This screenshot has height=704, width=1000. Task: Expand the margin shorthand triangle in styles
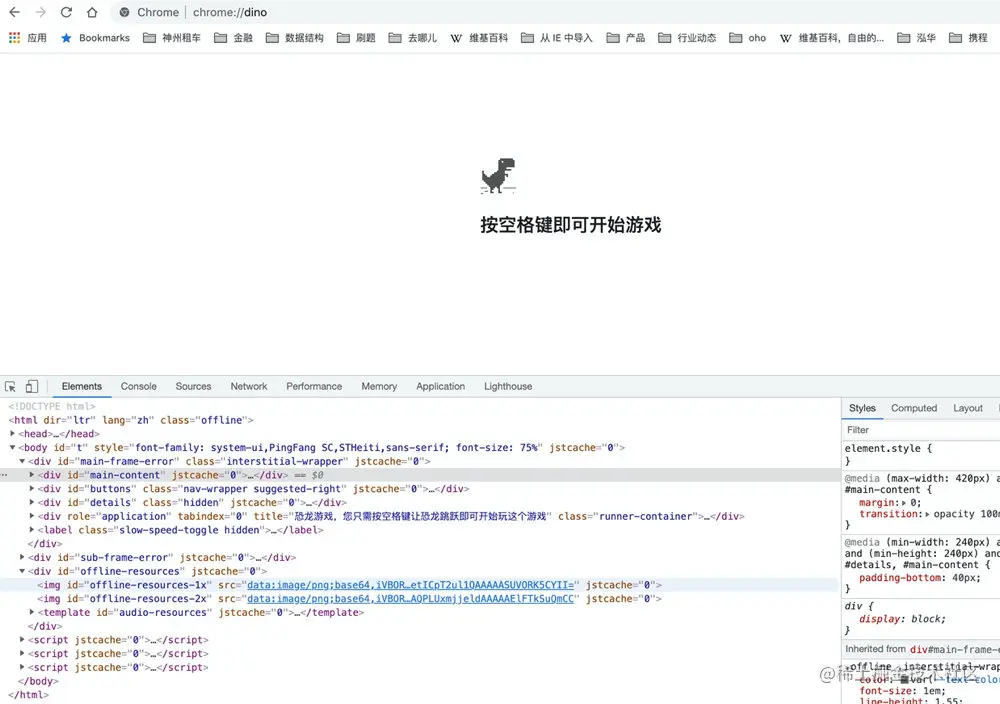point(904,502)
